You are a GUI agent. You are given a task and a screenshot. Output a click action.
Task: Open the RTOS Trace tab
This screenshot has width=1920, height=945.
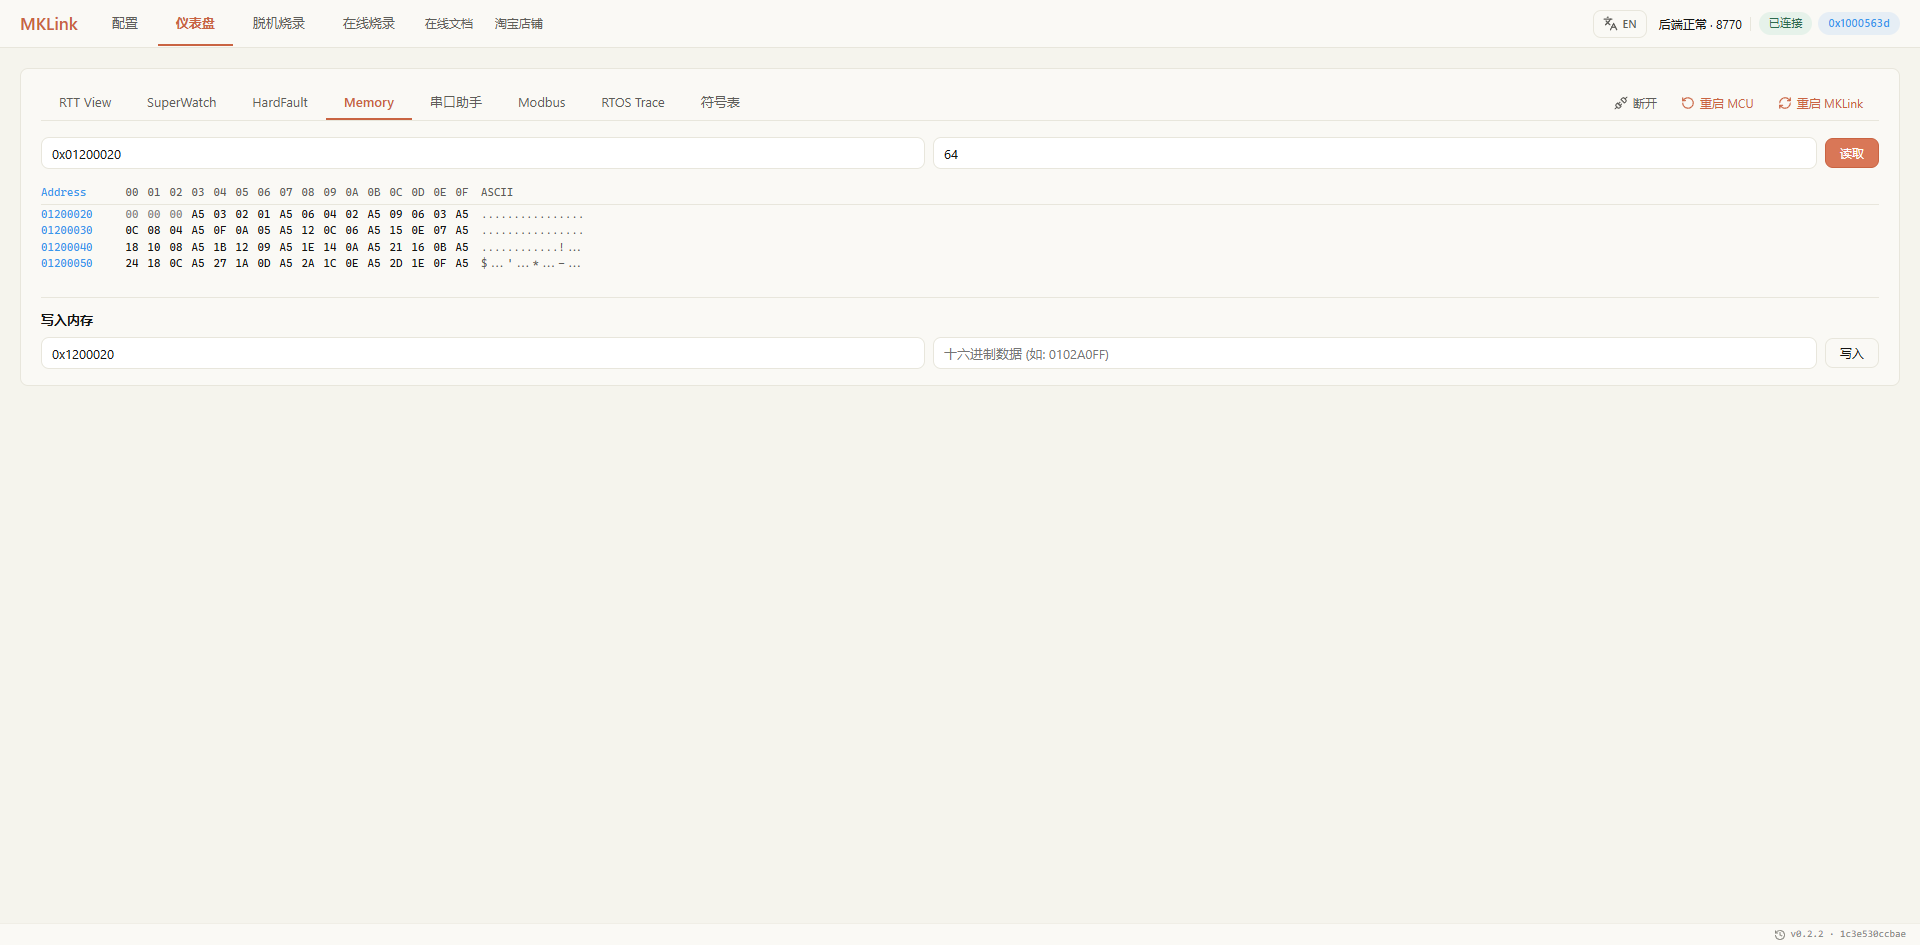tap(632, 102)
